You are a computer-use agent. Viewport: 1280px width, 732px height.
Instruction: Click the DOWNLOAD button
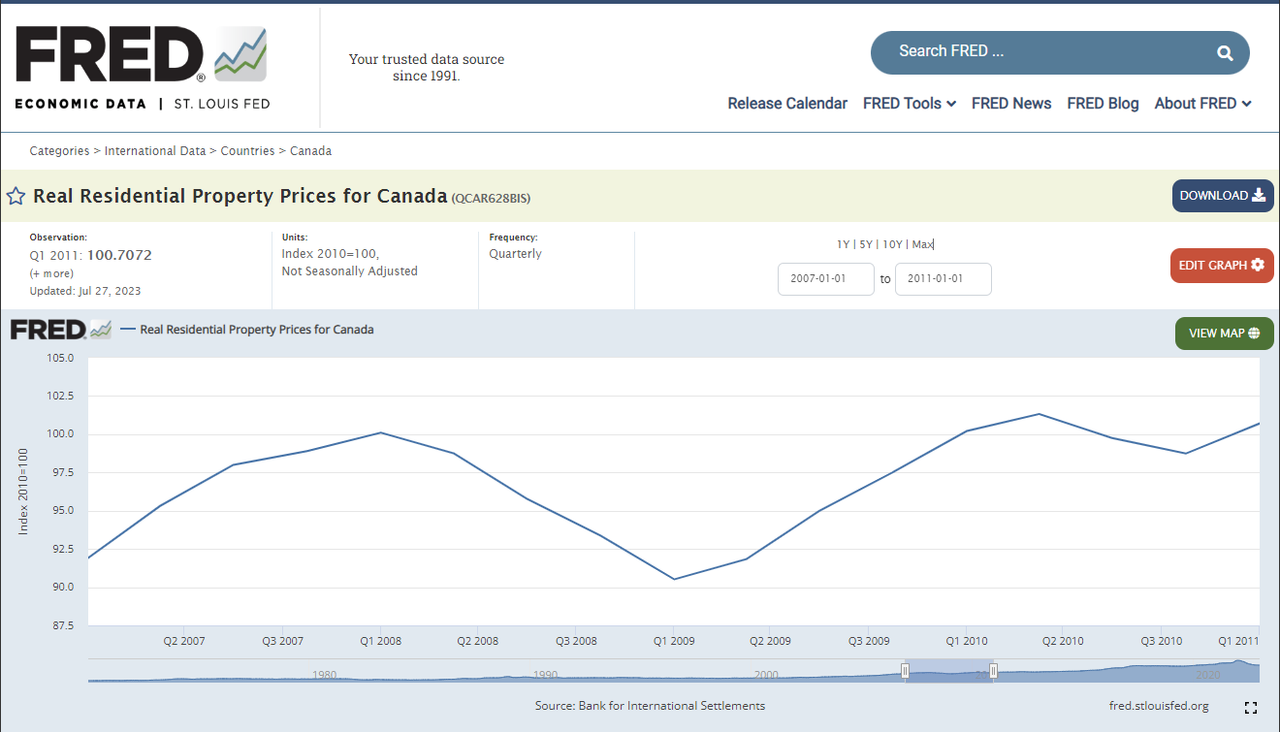(x=1223, y=196)
